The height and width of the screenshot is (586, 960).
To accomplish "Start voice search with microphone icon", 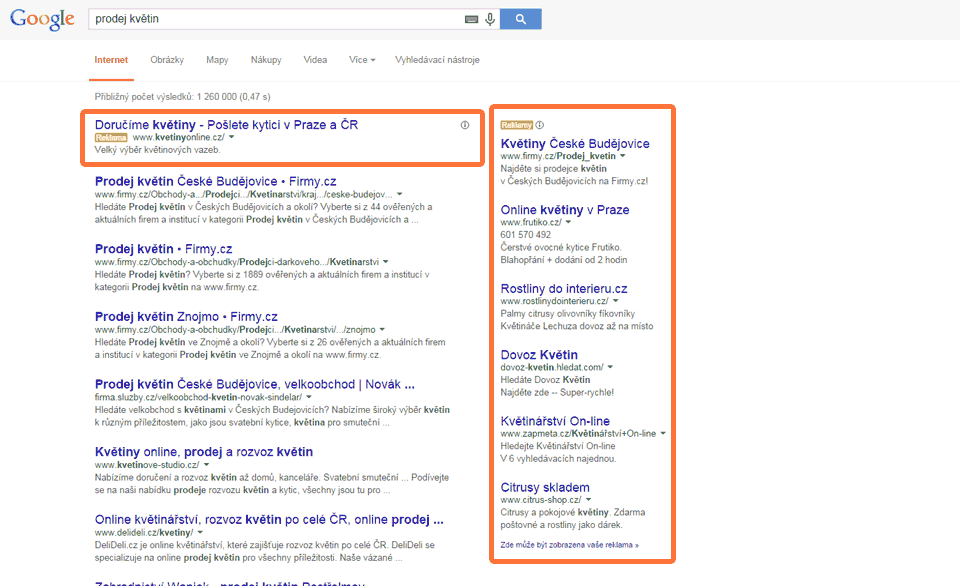I will [490, 20].
